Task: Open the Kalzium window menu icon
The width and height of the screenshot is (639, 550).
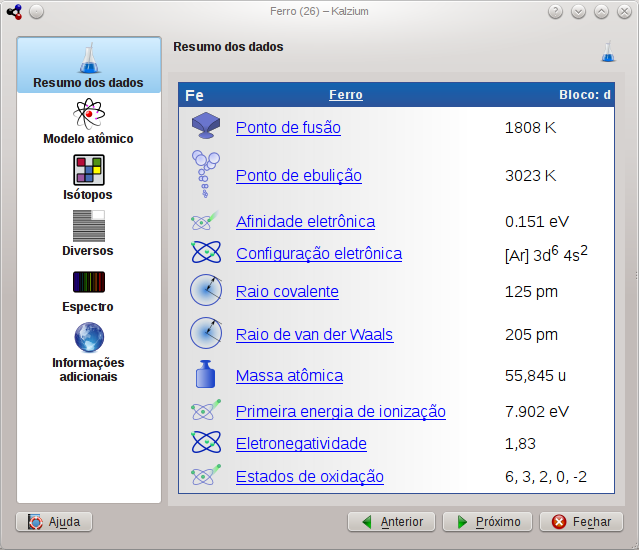Action: click(x=13, y=12)
